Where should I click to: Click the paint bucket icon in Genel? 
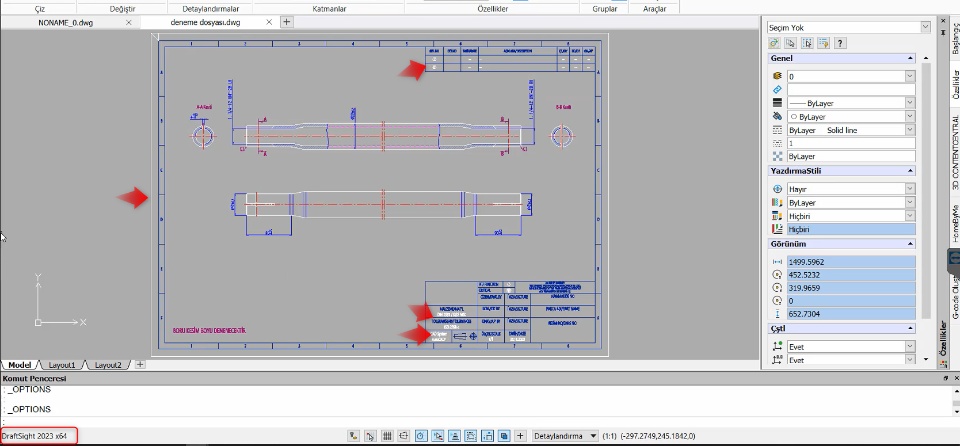778,116
